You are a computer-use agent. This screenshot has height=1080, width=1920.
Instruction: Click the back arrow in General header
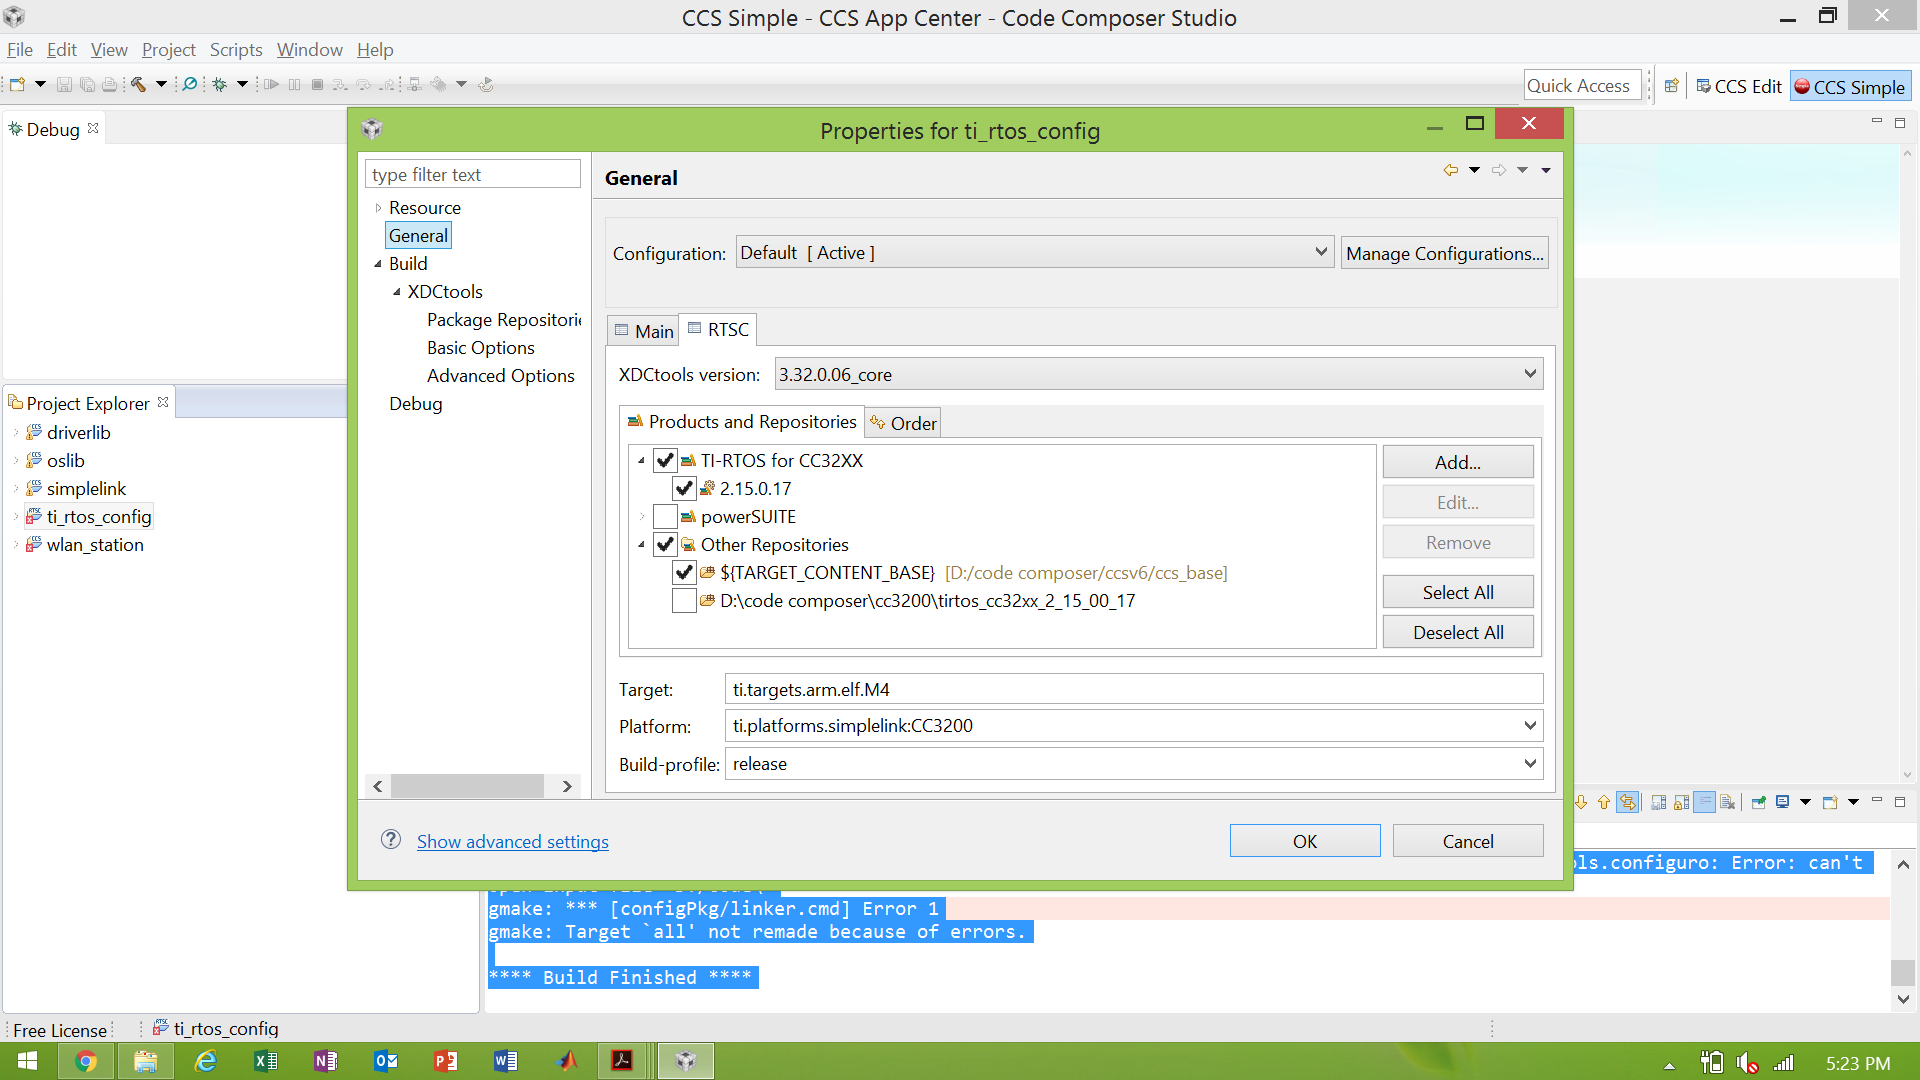tap(1450, 170)
